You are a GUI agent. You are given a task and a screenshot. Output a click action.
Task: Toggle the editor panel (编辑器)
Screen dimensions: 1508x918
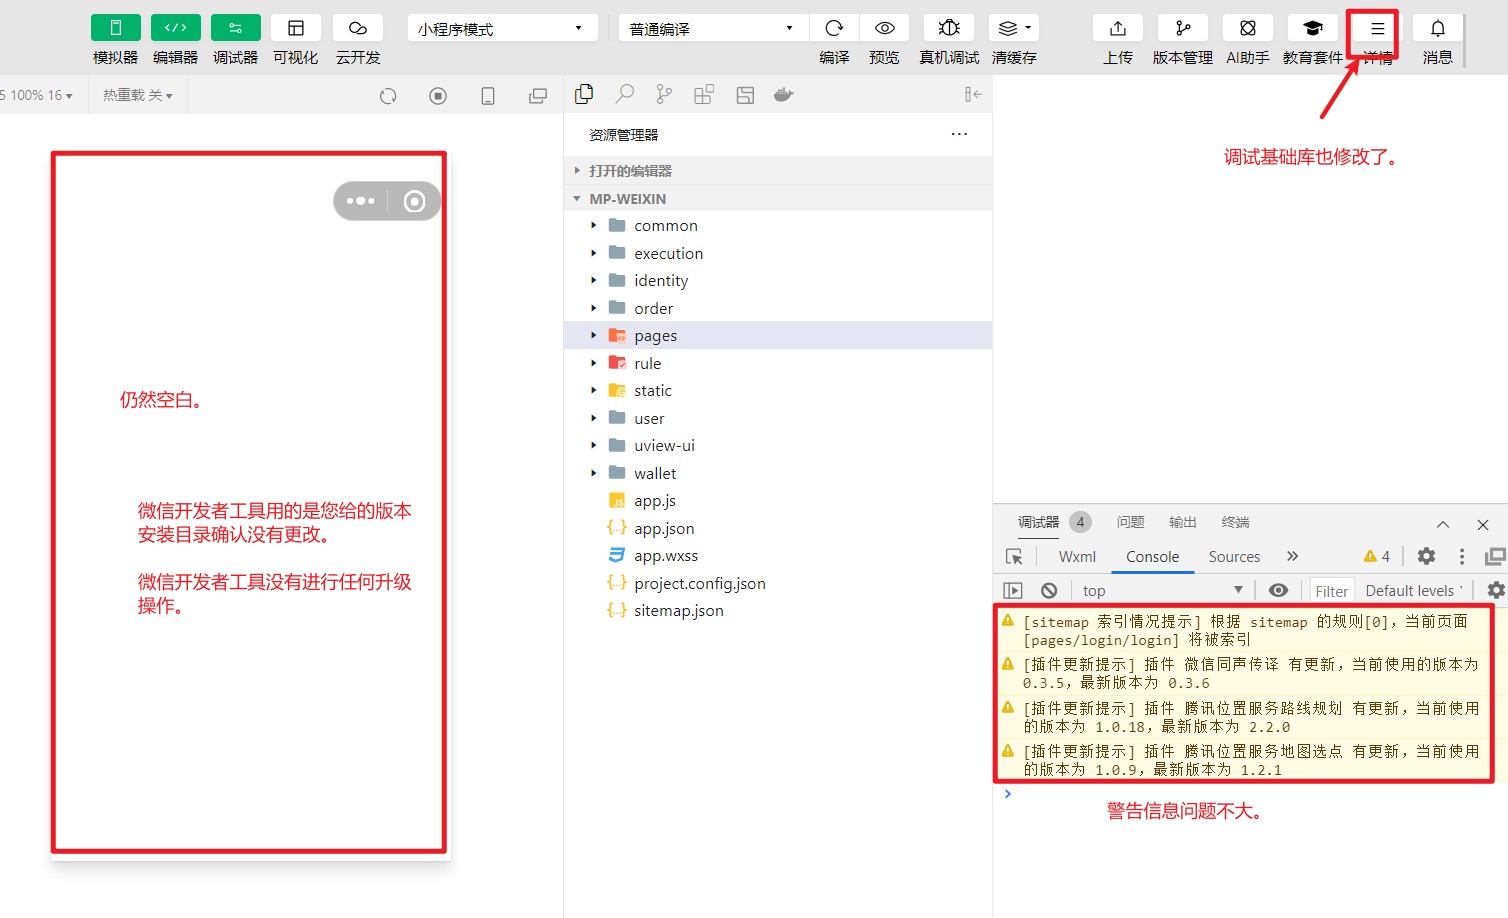click(x=176, y=28)
